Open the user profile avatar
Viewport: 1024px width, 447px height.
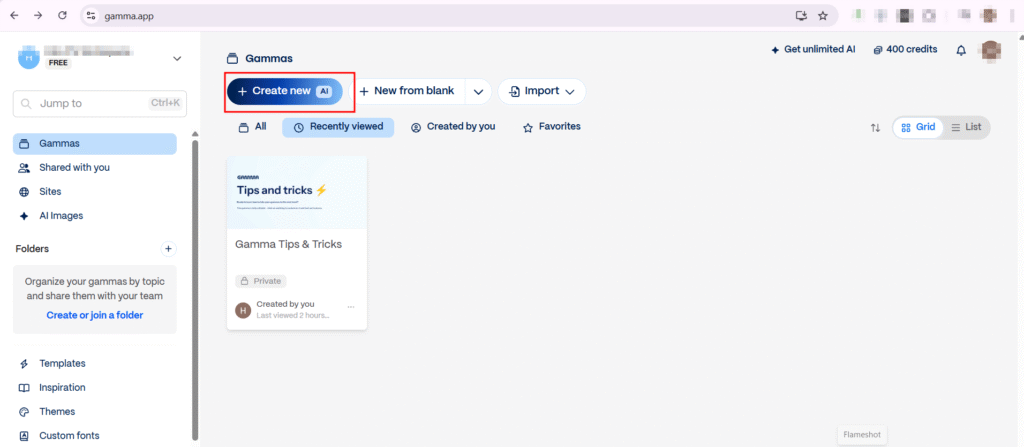[991, 50]
